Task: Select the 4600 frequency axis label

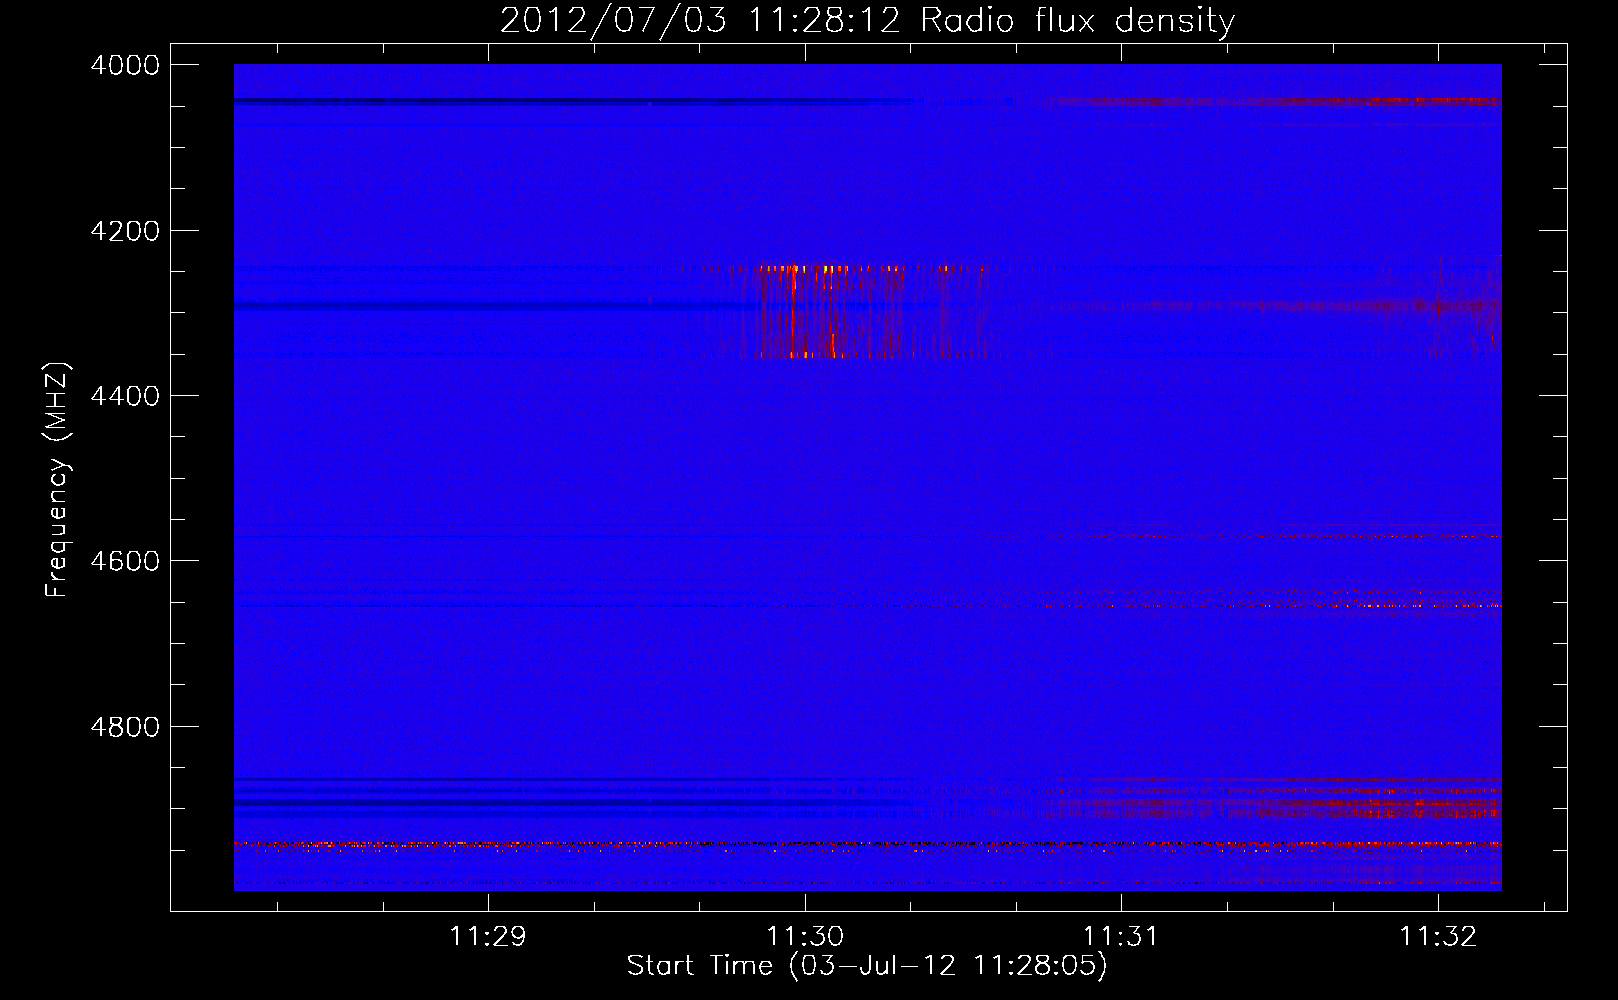Action: click(125, 561)
